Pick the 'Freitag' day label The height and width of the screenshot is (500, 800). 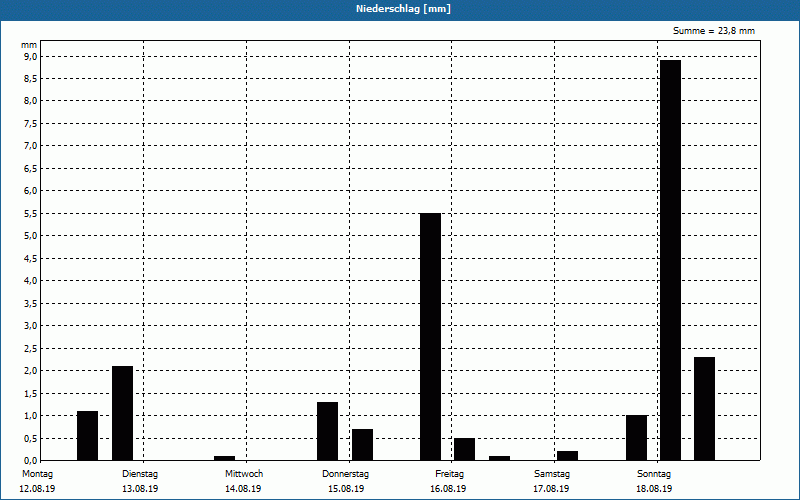coord(449,474)
